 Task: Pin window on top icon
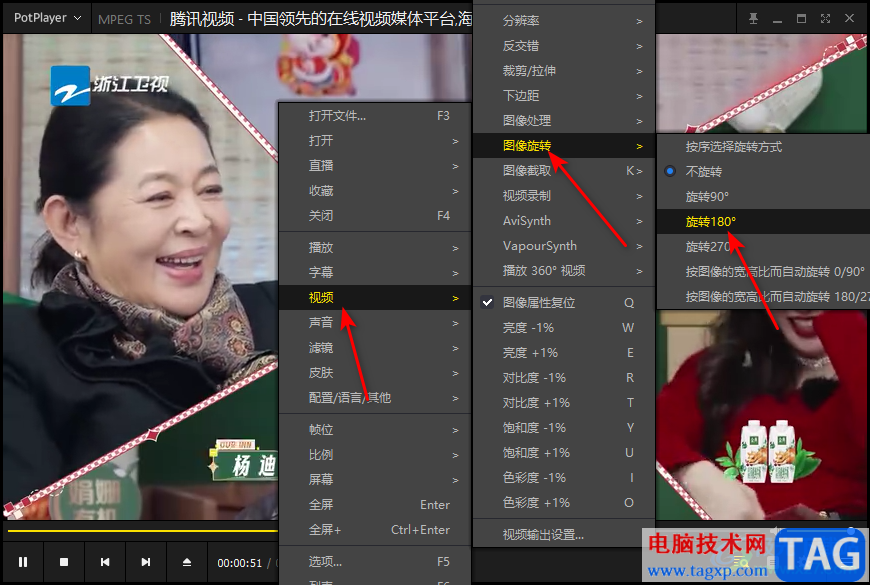753,18
